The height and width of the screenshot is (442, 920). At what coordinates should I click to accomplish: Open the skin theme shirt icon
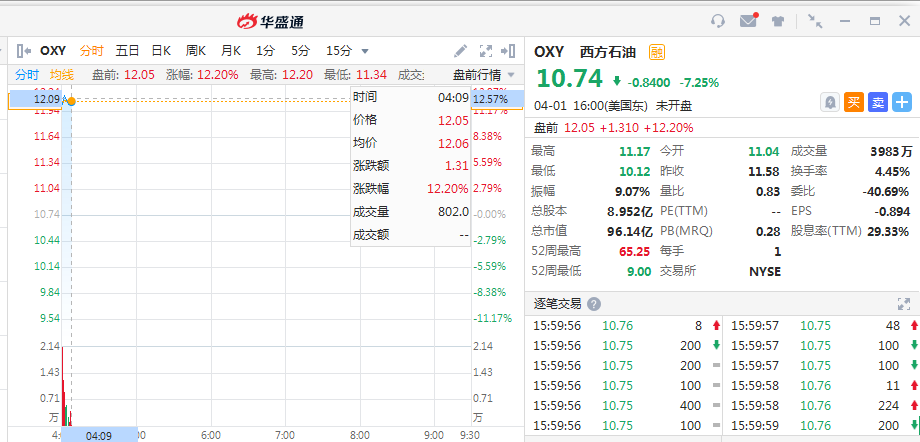pyautogui.click(x=780, y=20)
